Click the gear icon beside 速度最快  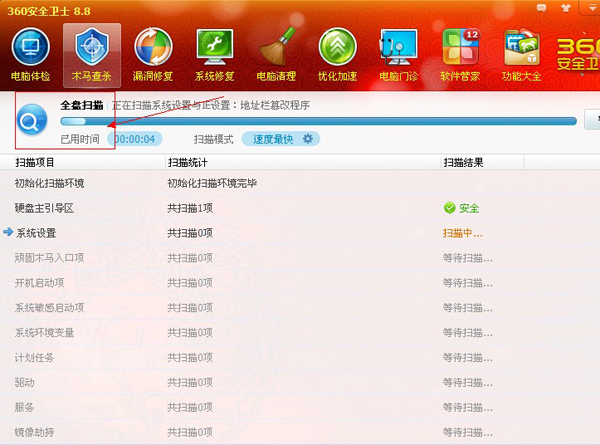click(x=308, y=139)
